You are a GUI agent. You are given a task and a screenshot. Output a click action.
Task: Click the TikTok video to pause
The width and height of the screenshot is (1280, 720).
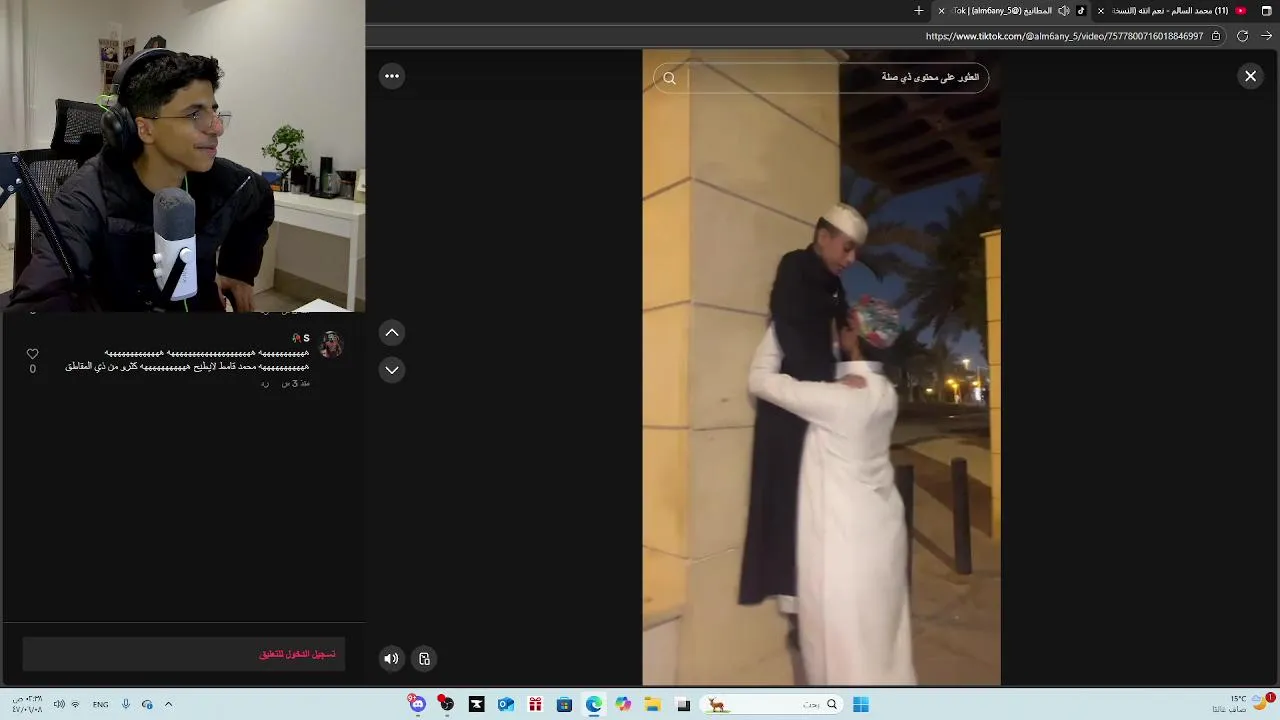coord(821,368)
